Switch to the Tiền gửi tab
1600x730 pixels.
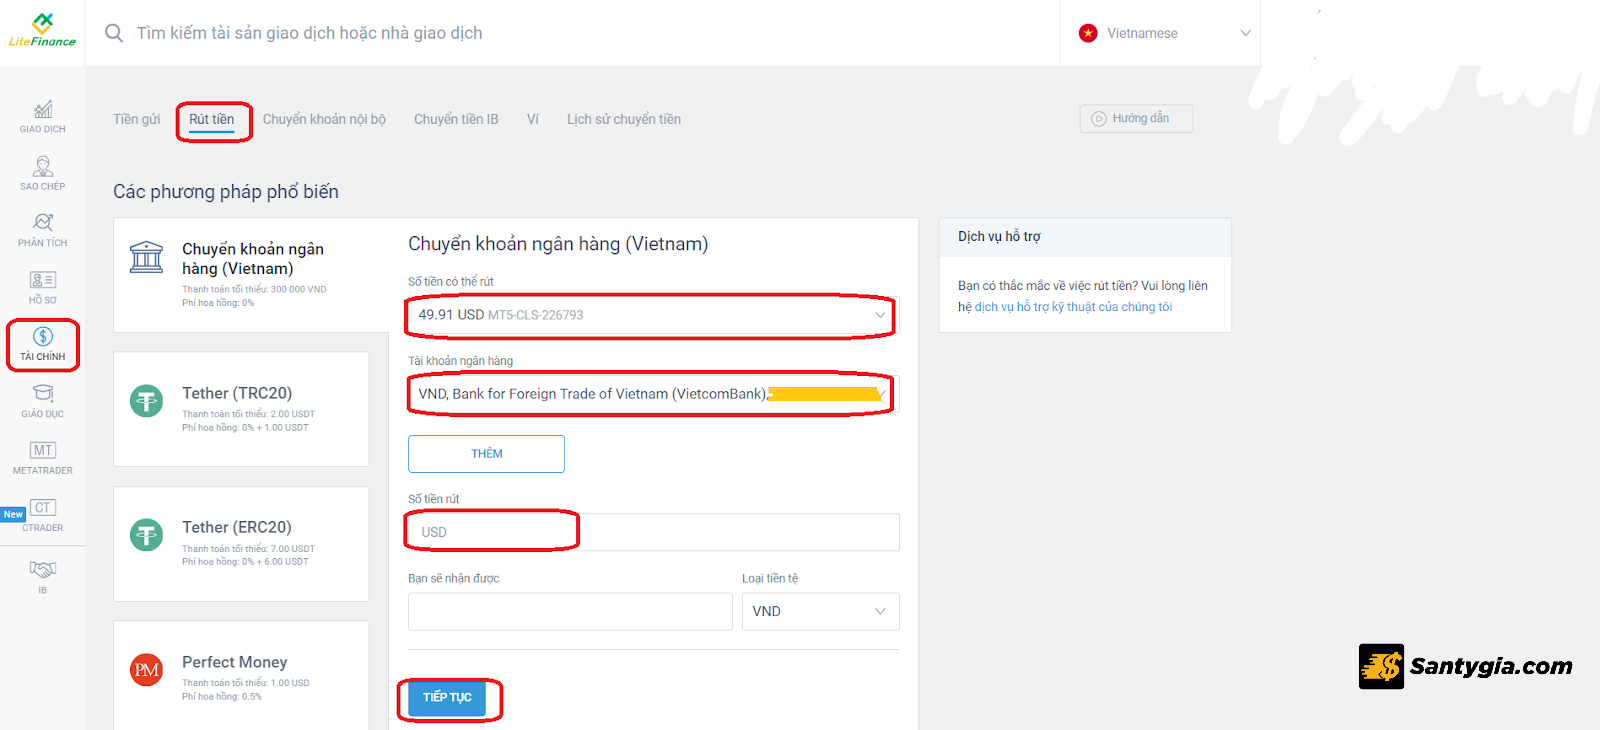point(137,119)
